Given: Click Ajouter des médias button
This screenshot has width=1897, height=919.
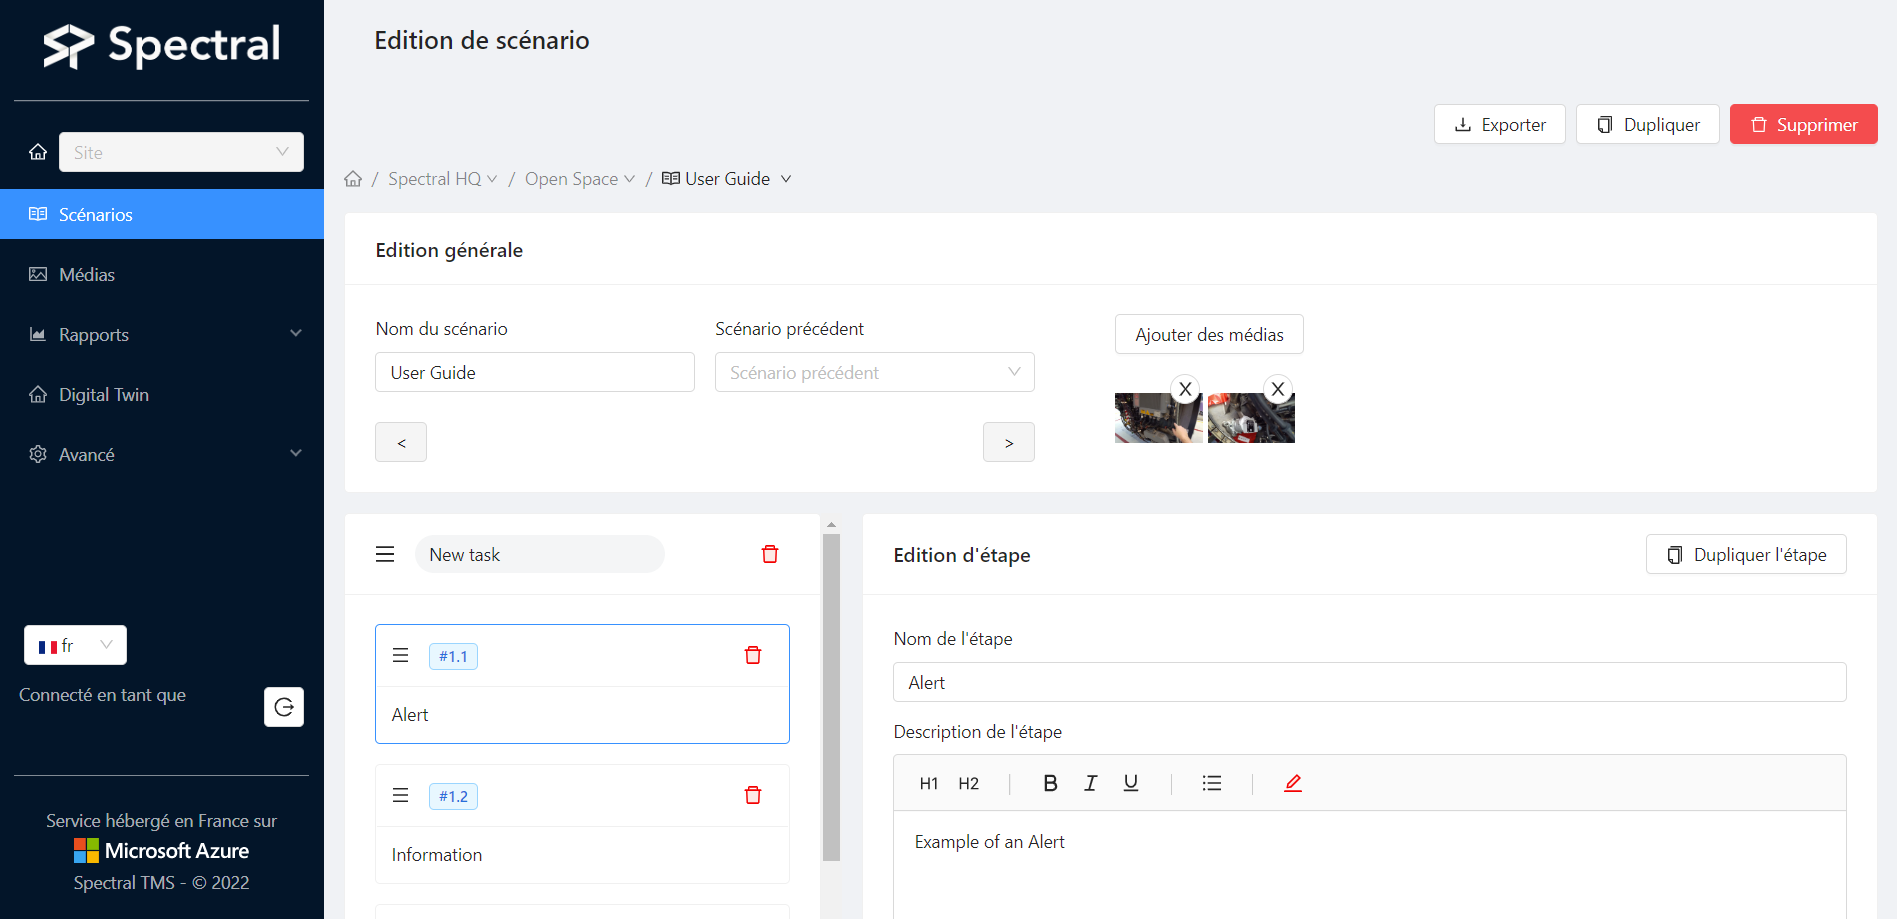Looking at the screenshot, I should 1209,334.
